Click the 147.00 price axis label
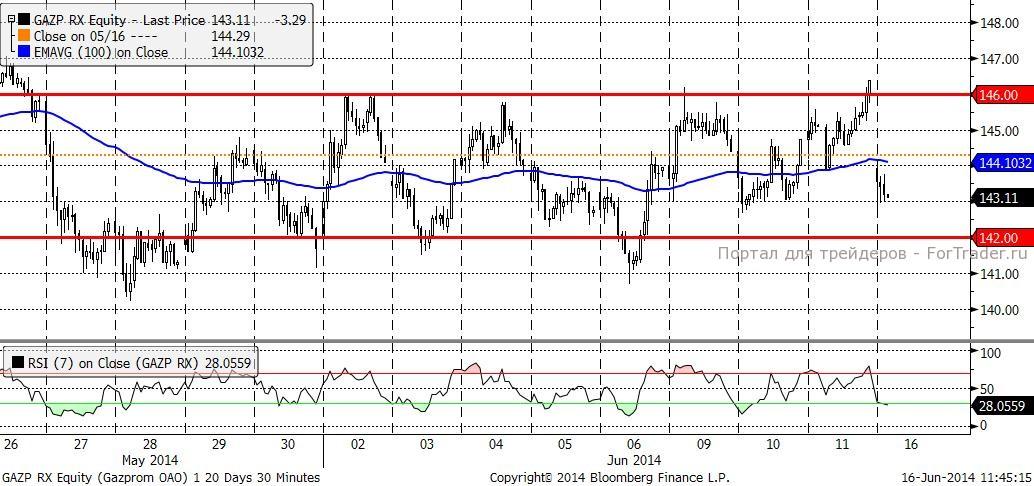The width and height of the screenshot is (1034, 486). point(1000,59)
